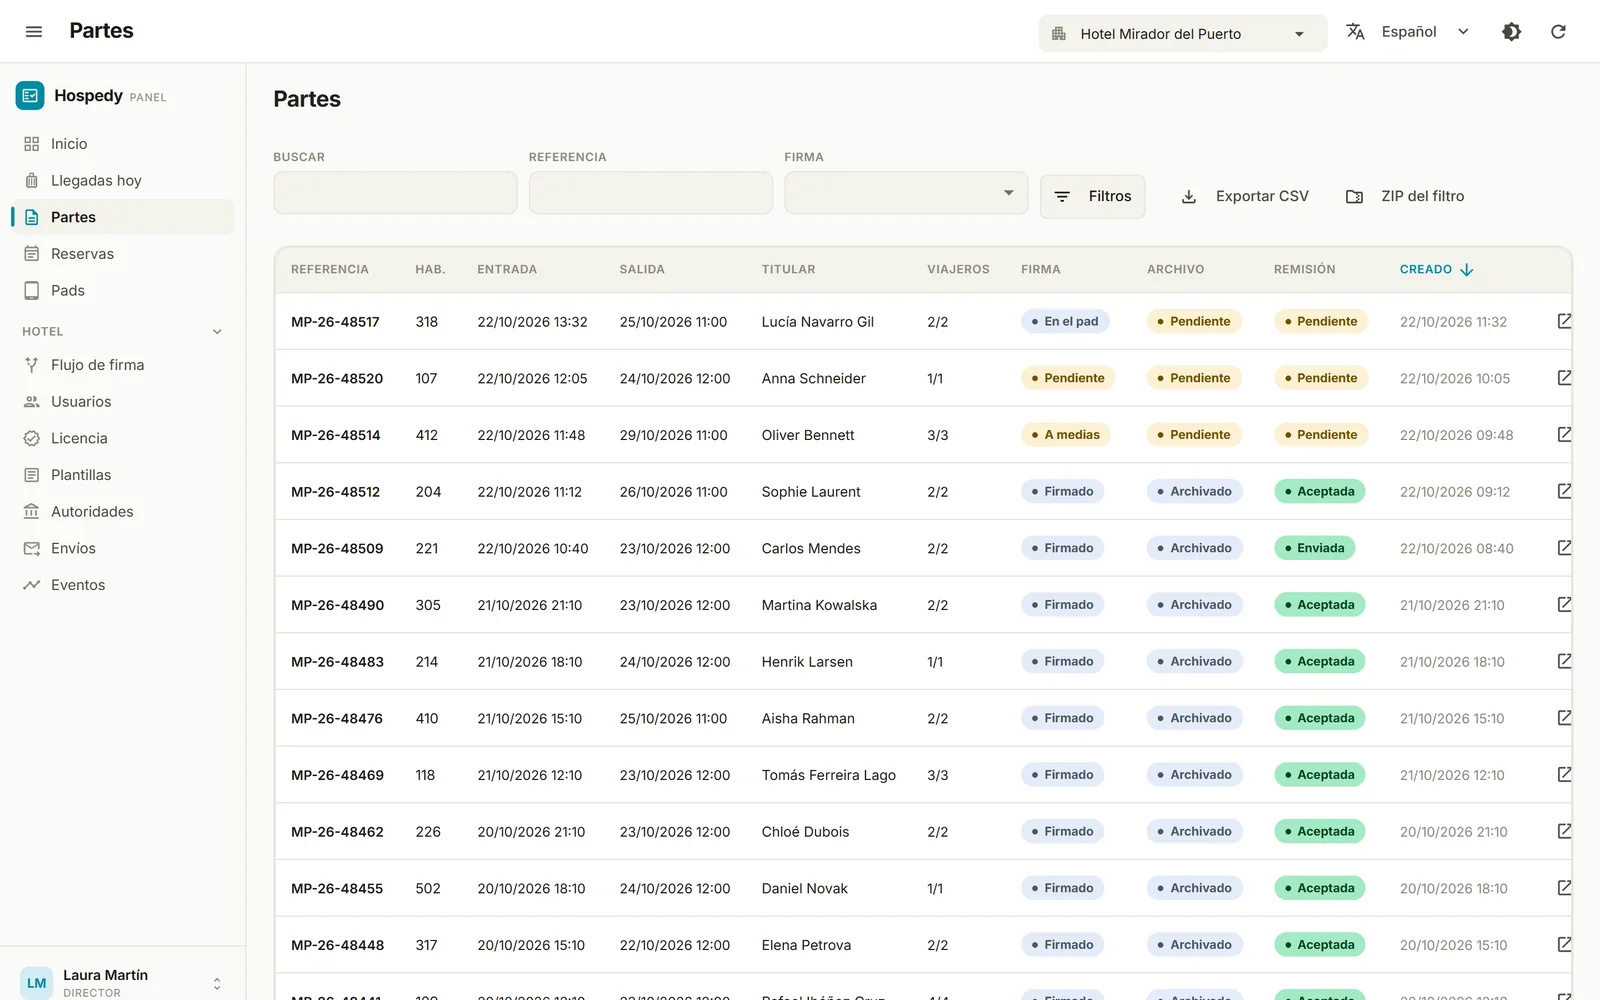Click the Hospedy logo icon
The height and width of the screenshot is (1000, 1600).
30,95
